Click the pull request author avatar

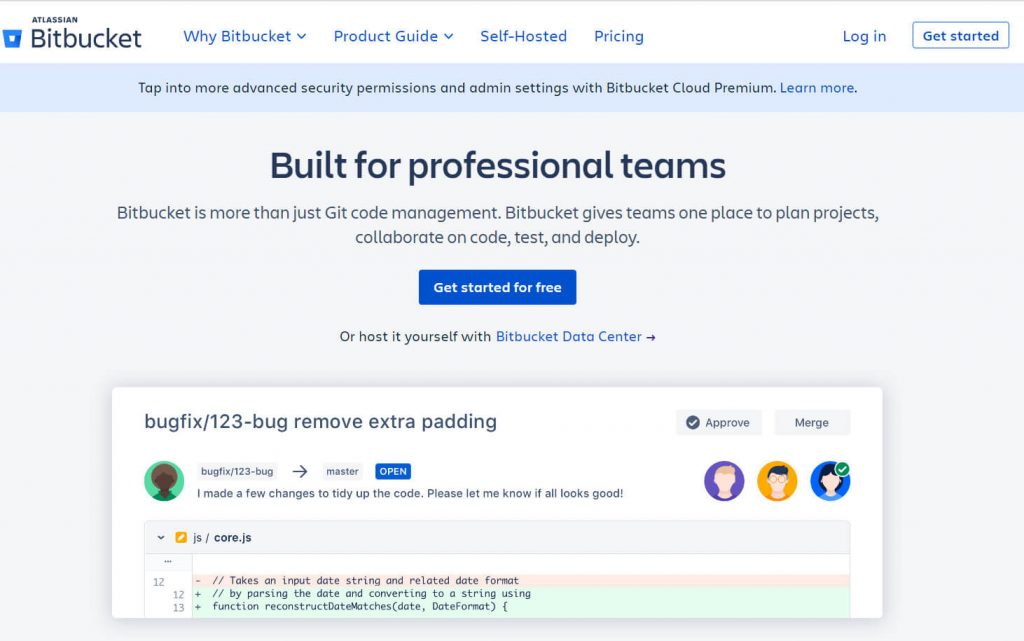point(164,481)
